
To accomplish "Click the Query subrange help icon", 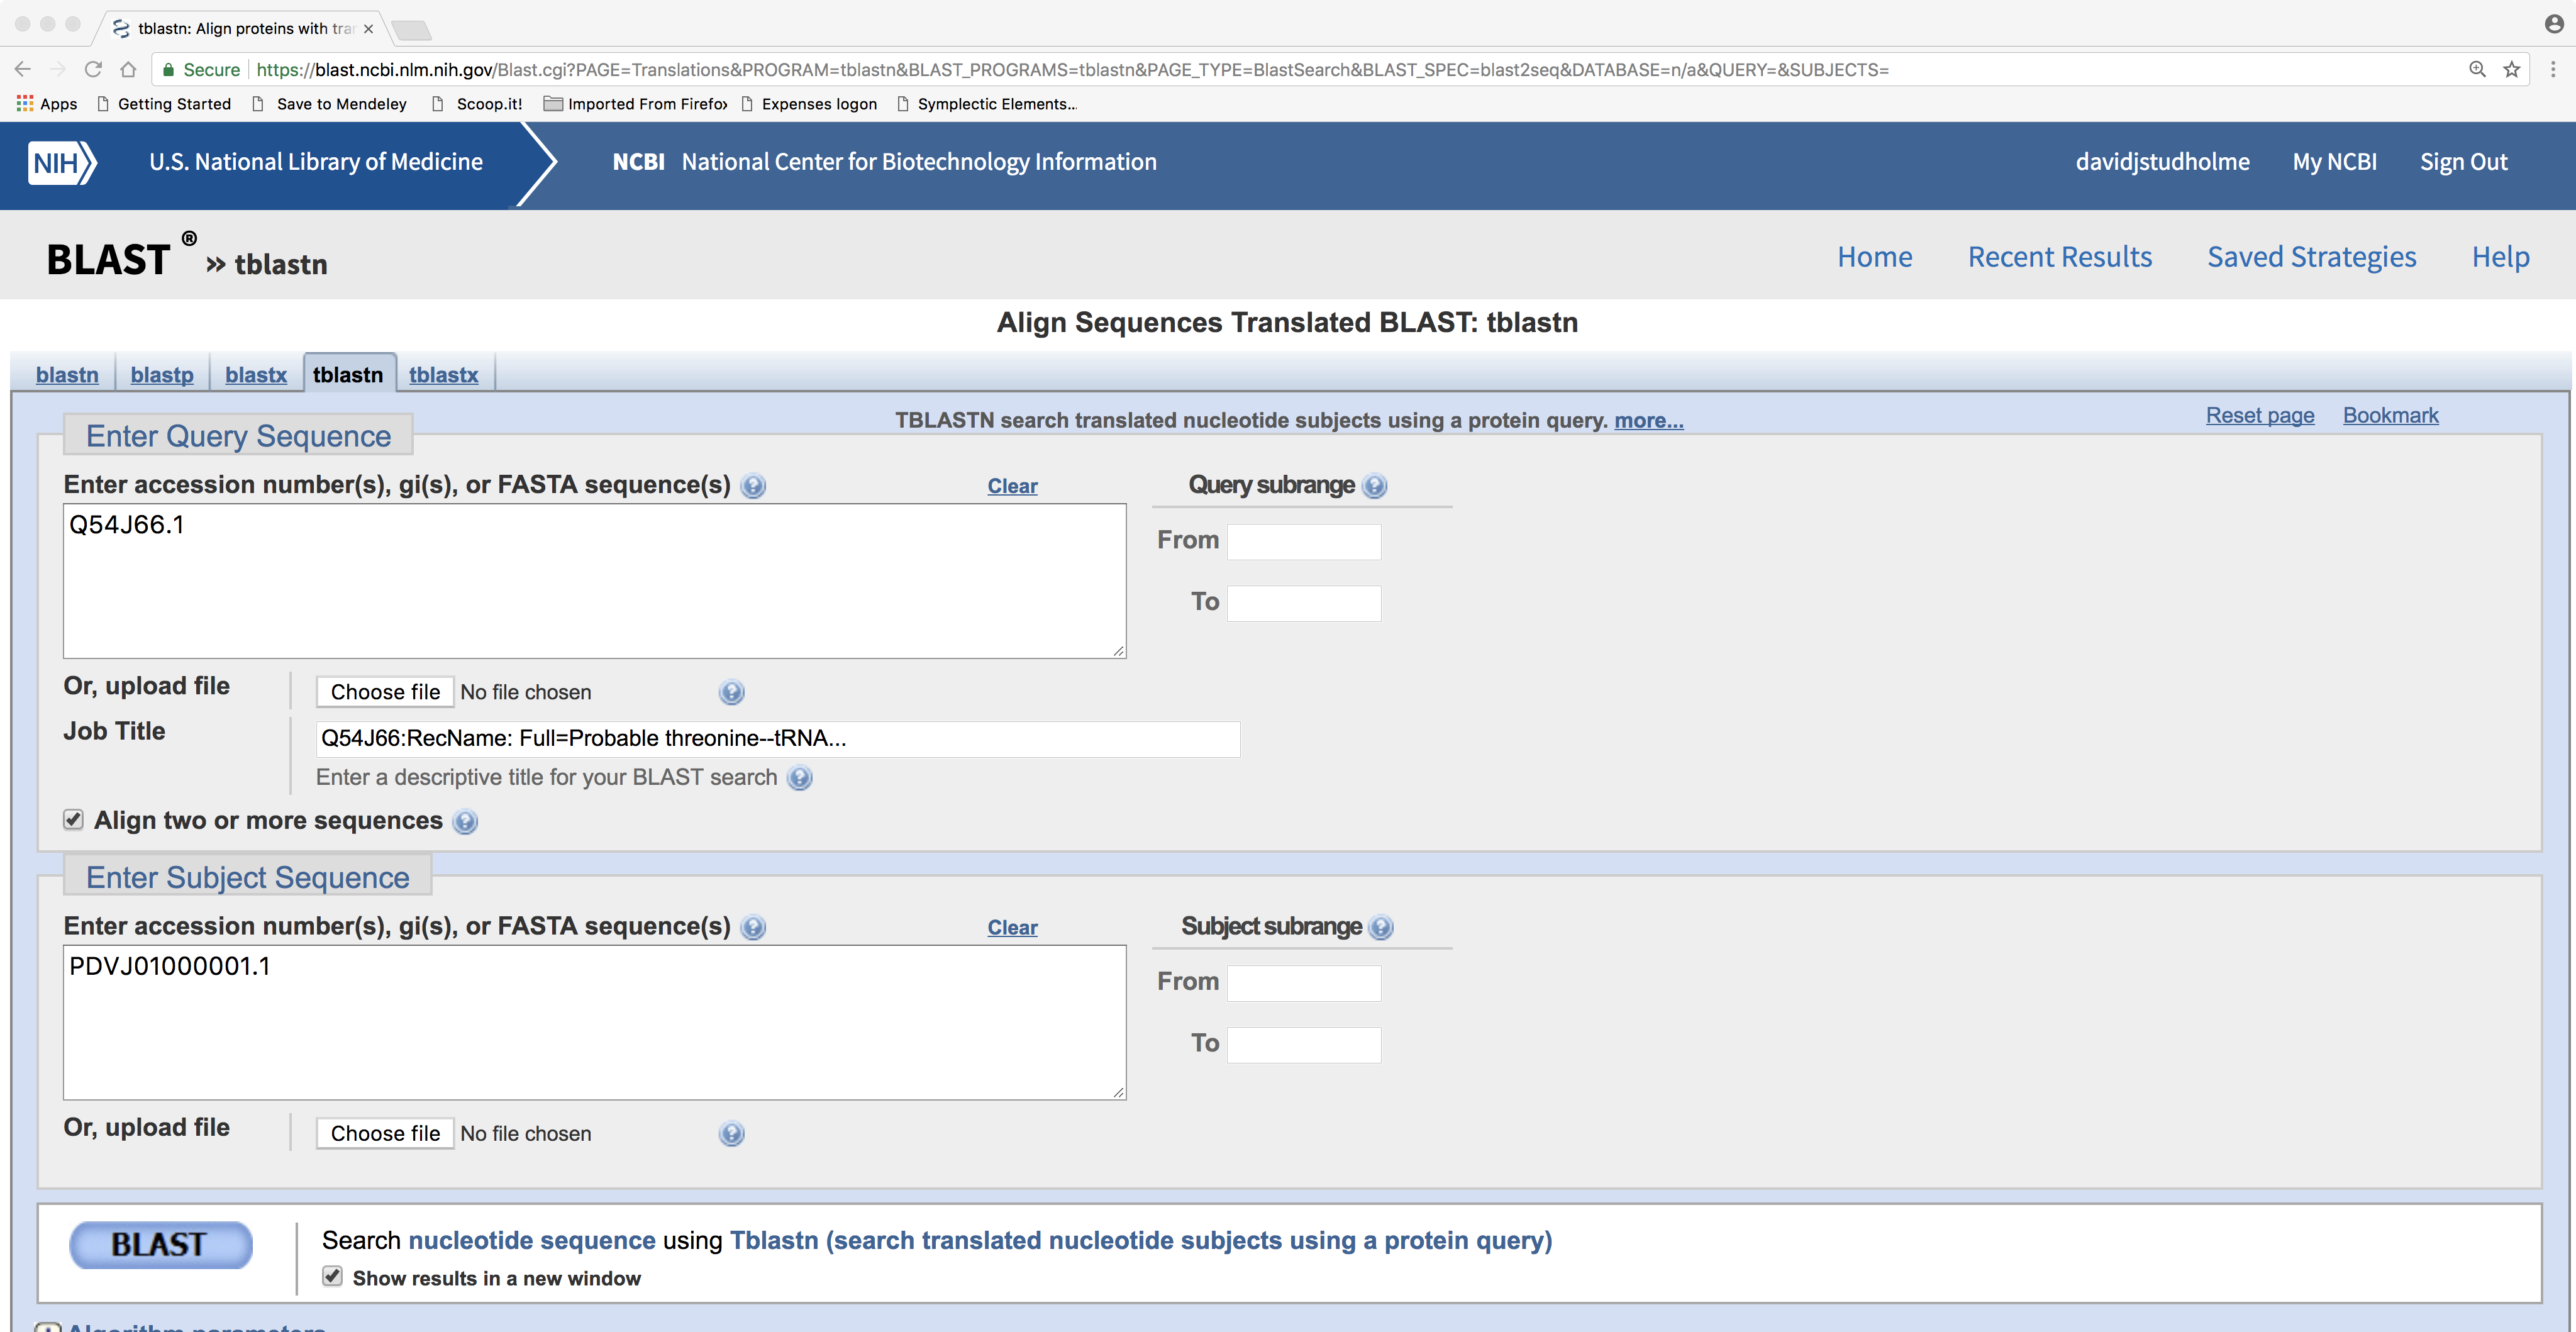I will click(x=1375, y=486).
